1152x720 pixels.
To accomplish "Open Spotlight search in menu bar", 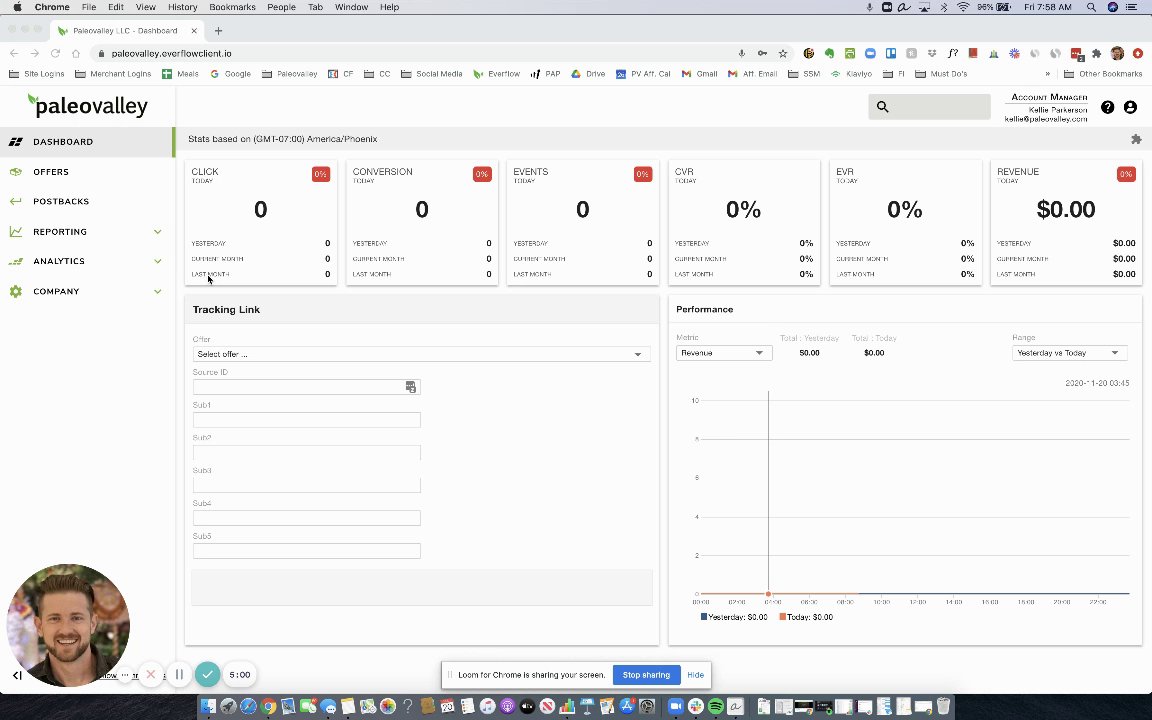I will [x=1092, y=7].
